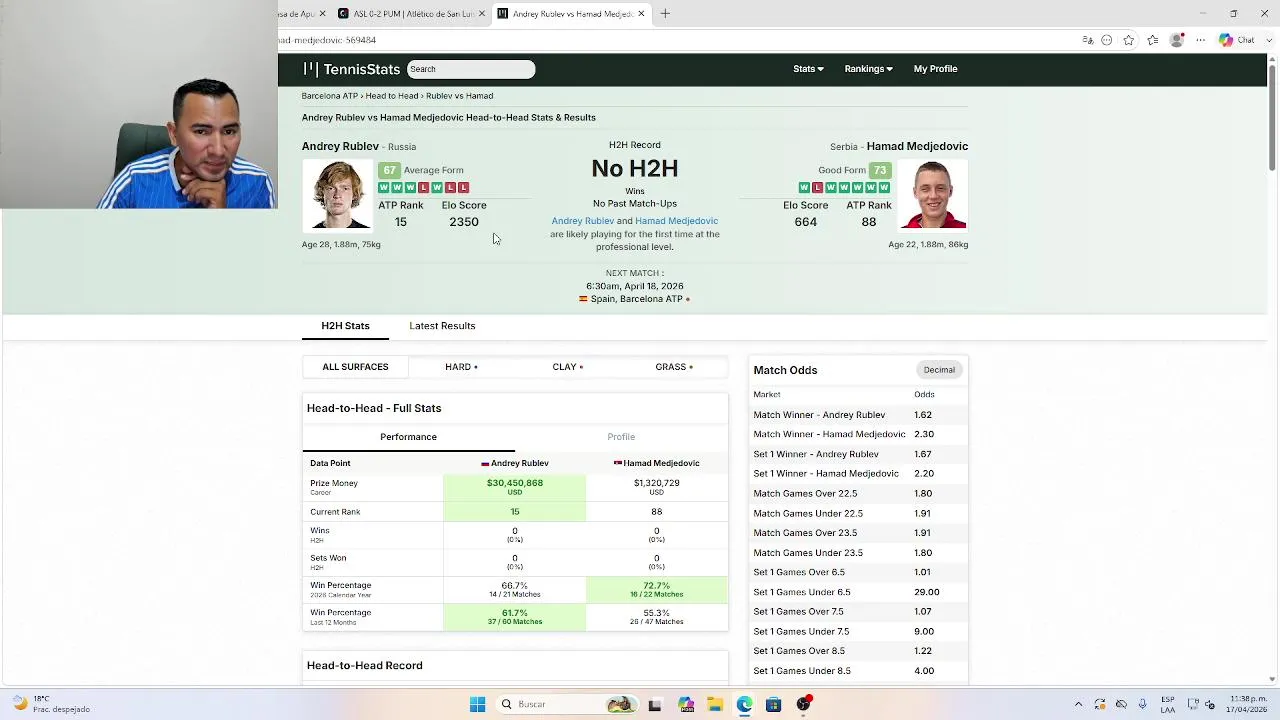Open Head to Head breadcrumb link
This screenshot has height=720, width=1280.
click(391, 96)
